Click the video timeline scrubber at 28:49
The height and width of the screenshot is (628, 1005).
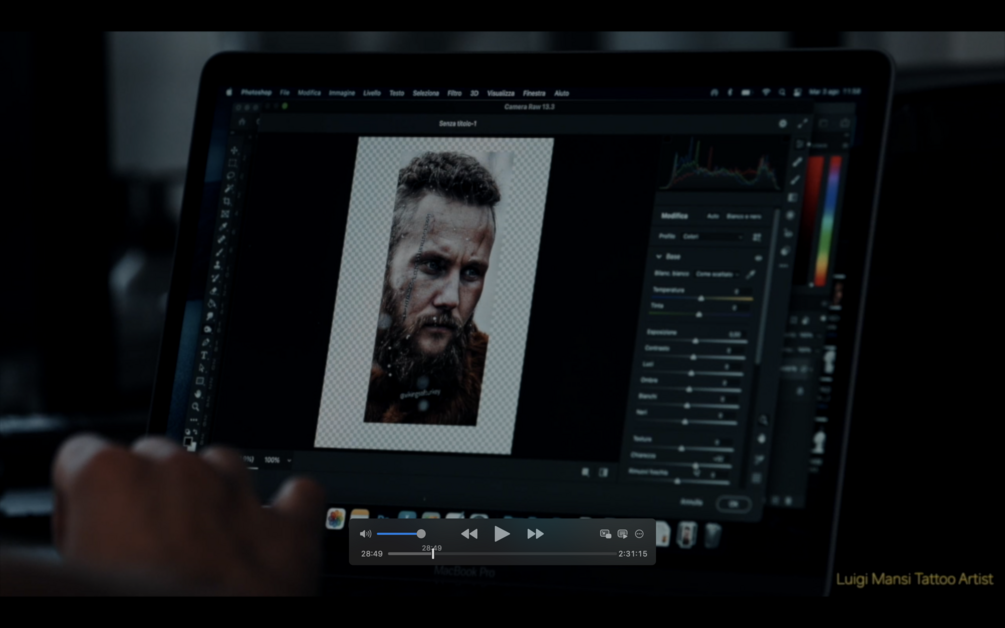(x=433, y=553)
